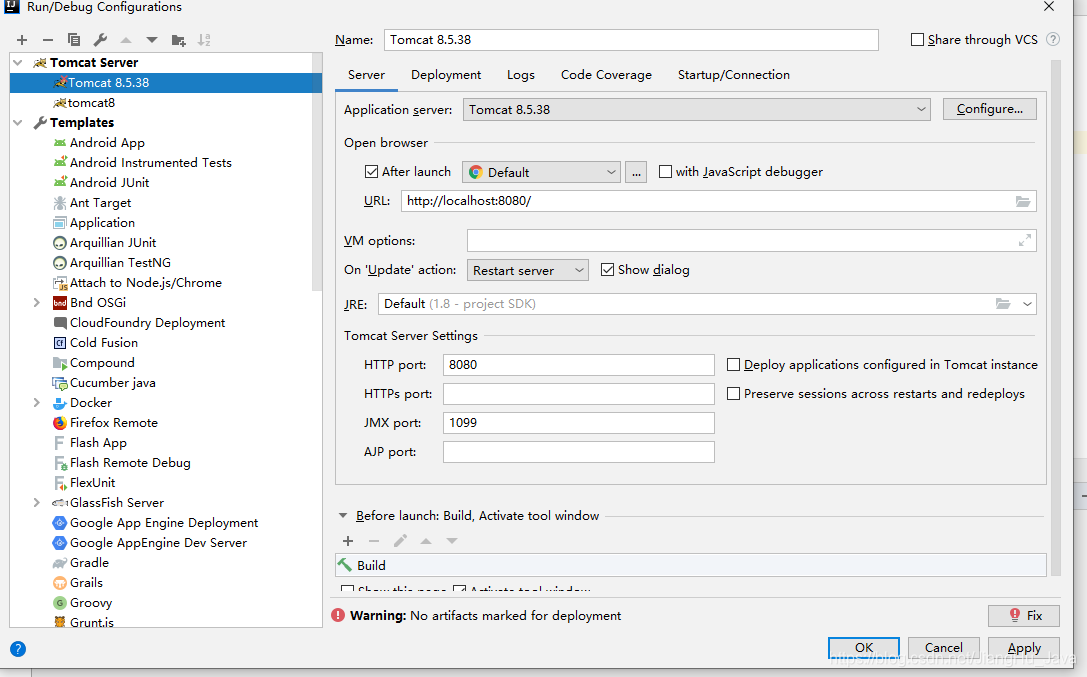Toggle Share through VCS checkbox
The width and height of the screenshot is (1087, 677).
tap(916, 39)
